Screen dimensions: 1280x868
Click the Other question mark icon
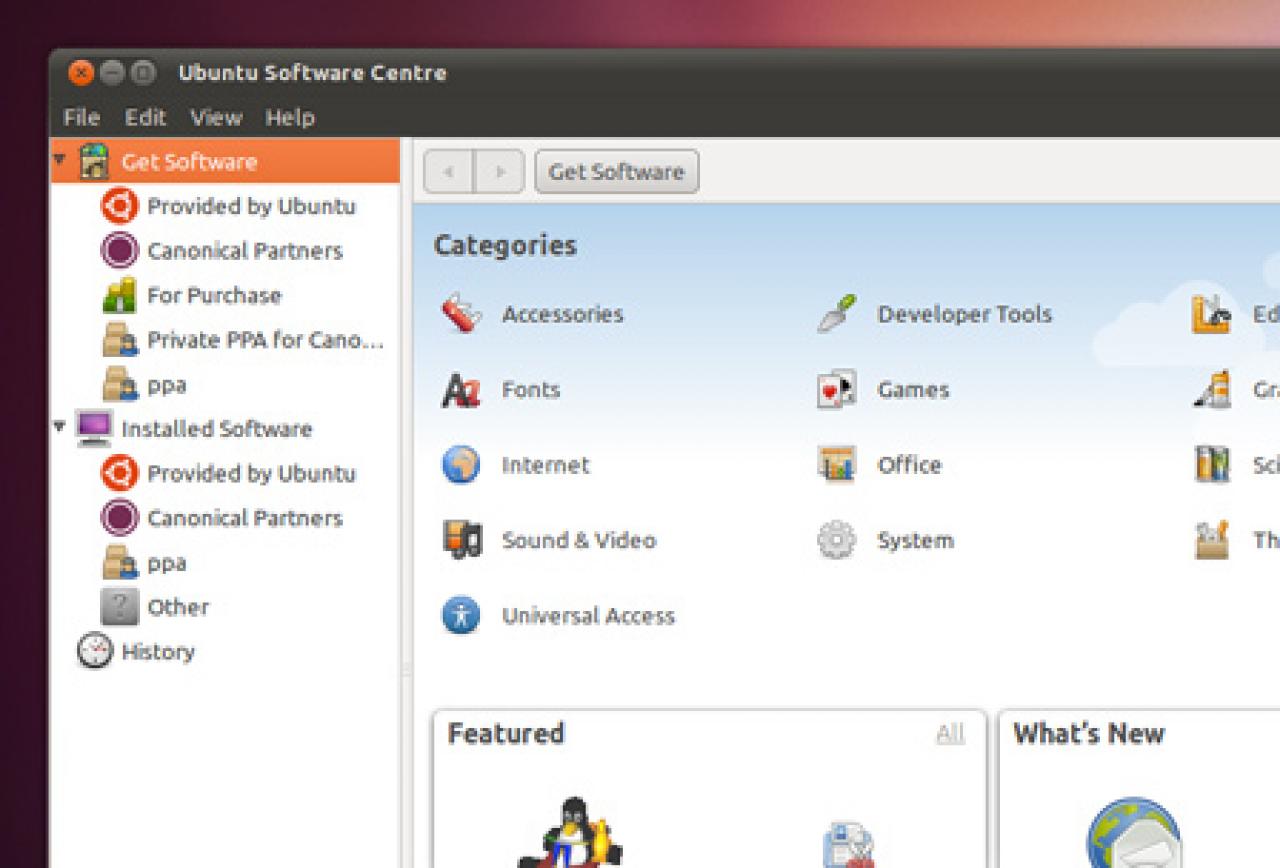[119, 606]
